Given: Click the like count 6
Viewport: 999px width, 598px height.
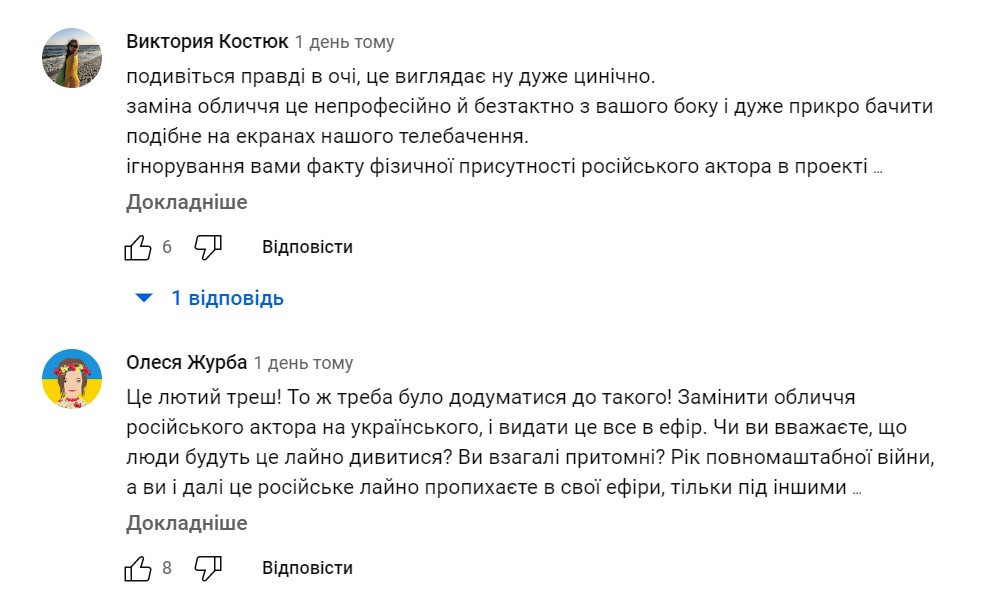Looking at the screenshot, I should tap(167, 247).
